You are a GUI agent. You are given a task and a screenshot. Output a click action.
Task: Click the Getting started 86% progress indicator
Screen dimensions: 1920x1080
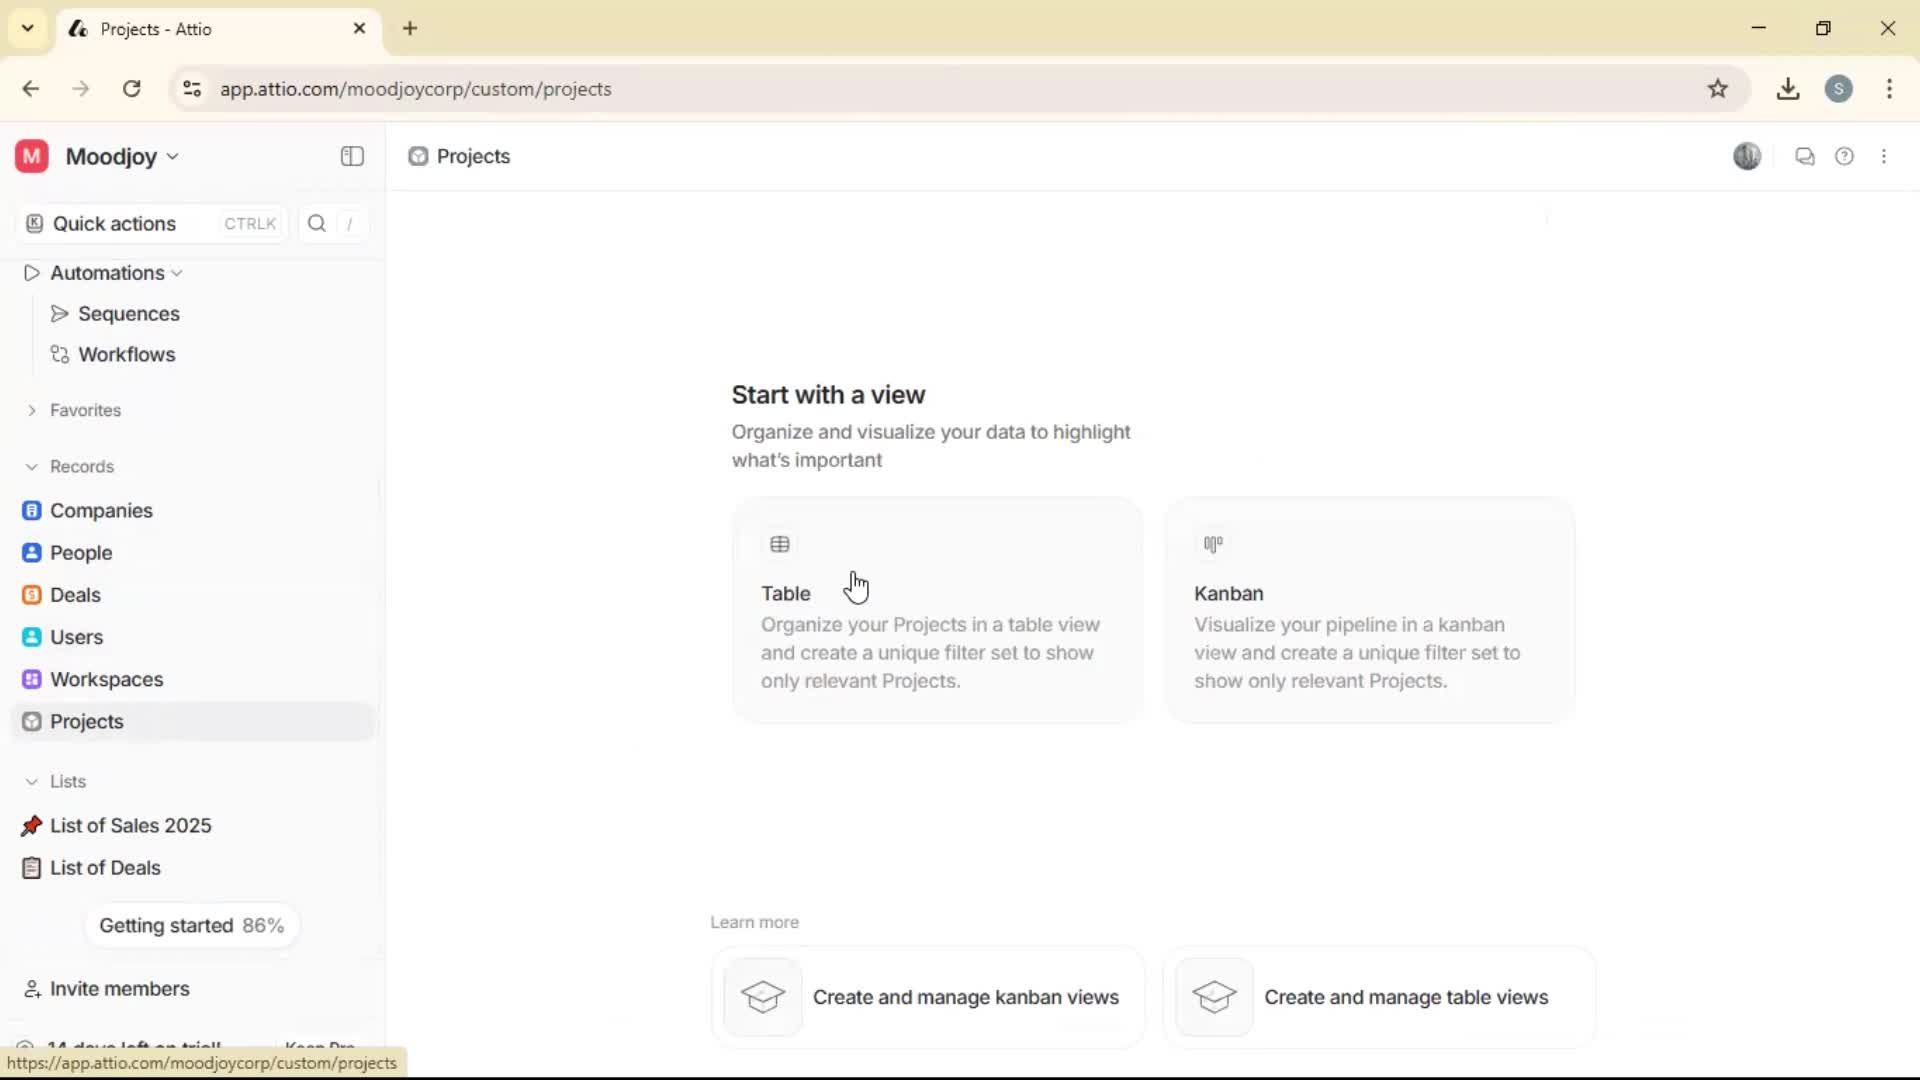point(192,925)
